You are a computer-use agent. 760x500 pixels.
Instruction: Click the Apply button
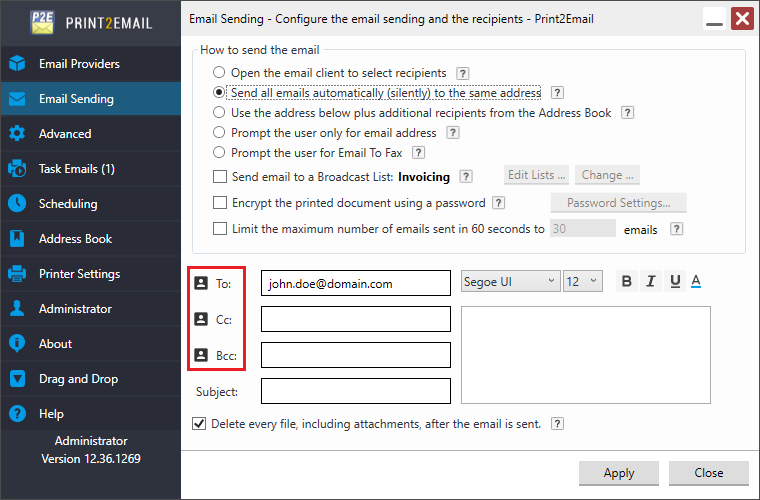pyautogui.click(x=618, y=473)
